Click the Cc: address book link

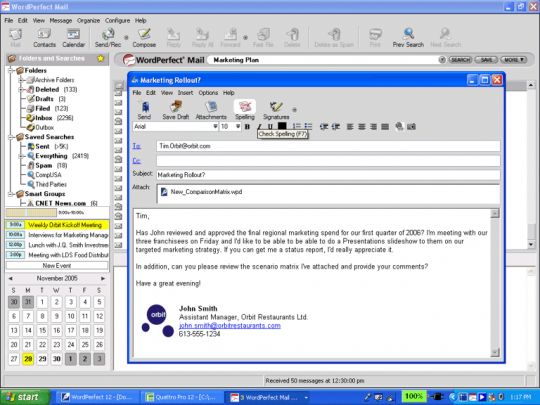pos(136,161)
